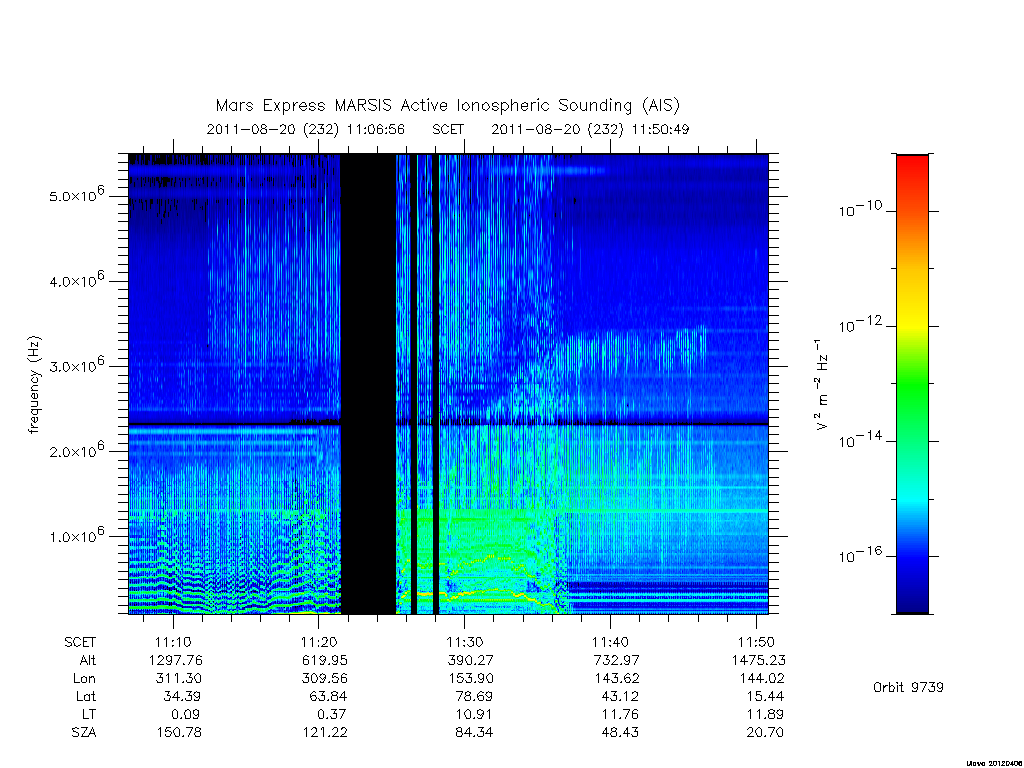Click the 10⁻¹⁰ colorbar label

(860, 208)
